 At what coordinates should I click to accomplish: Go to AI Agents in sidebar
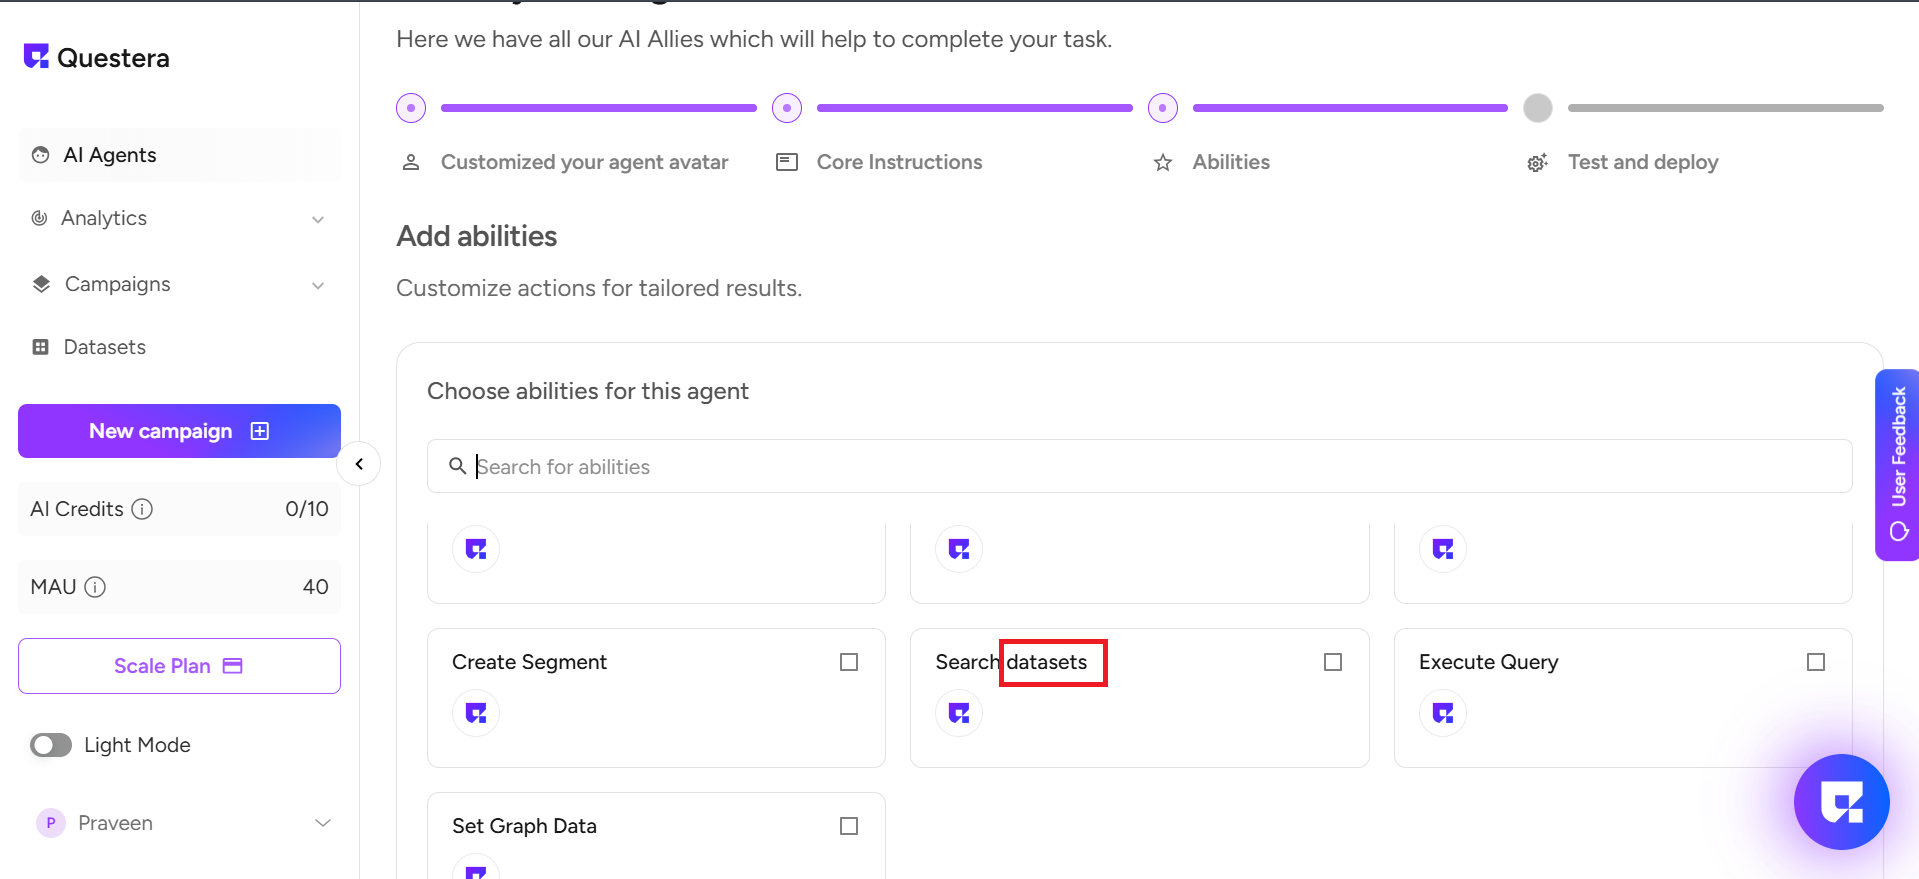[x=110, y=155]
